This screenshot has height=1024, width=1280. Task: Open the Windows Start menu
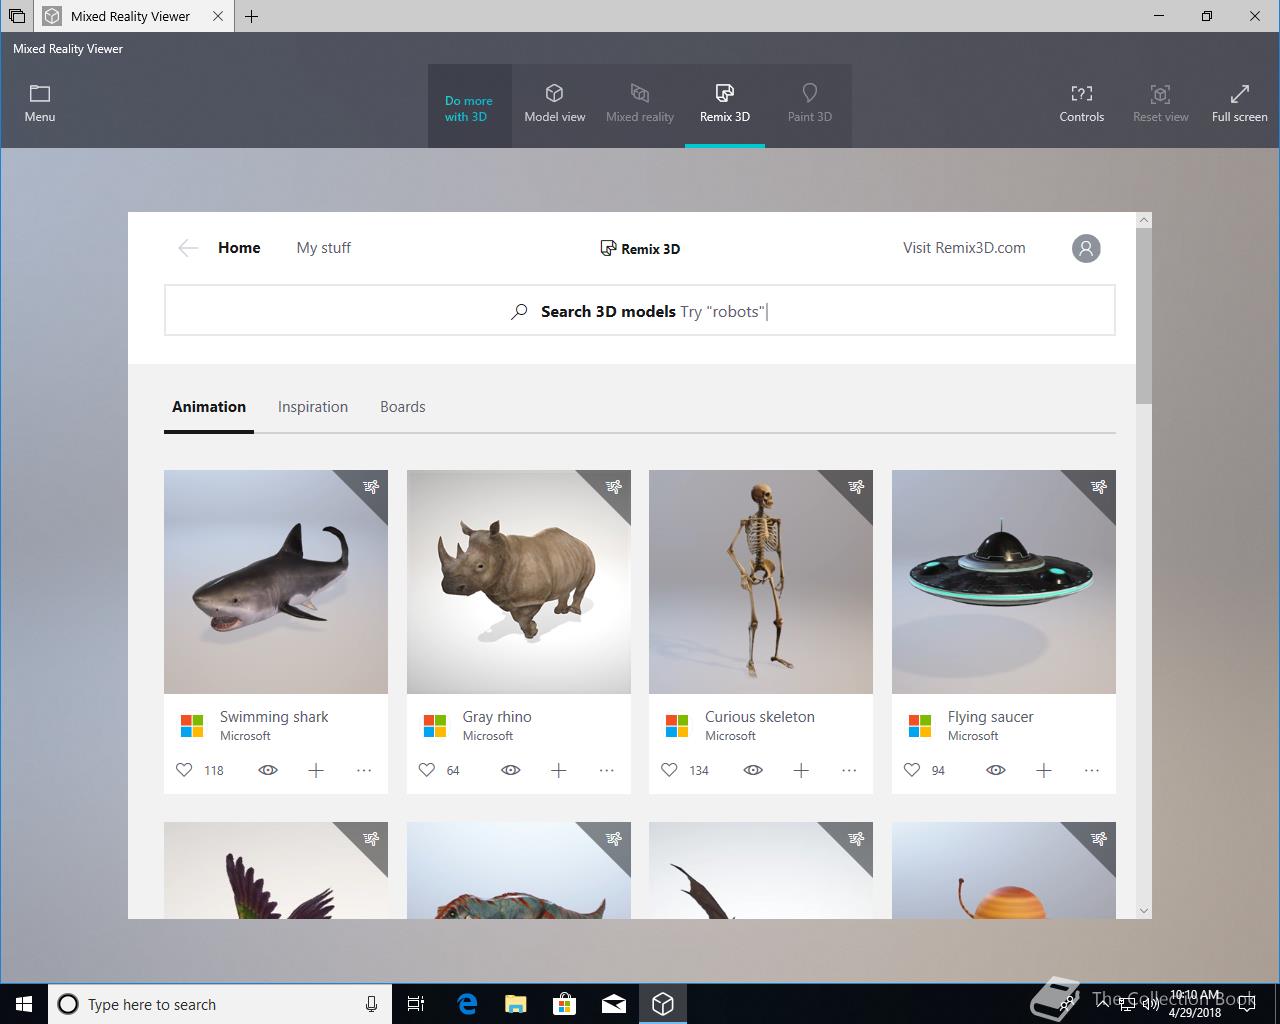(x=24, y=1004)
